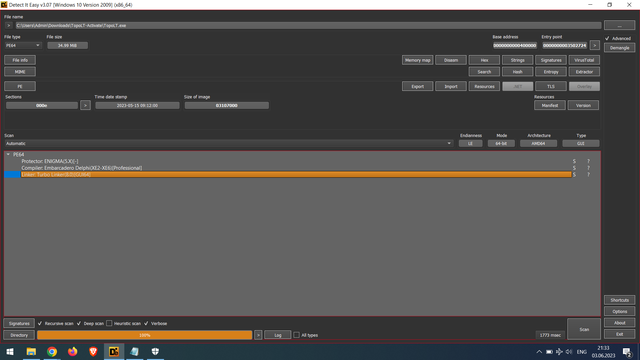Viewport: 640px width, 360px height.
Task: Collapse the PE64 tree node
Action: pyautogui.click(x=8, y=154)
